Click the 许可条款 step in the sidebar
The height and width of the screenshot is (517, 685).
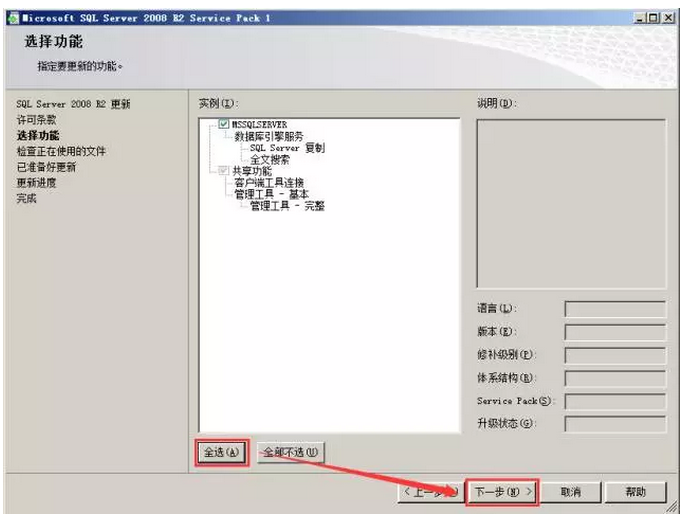(x=36, y=120)
